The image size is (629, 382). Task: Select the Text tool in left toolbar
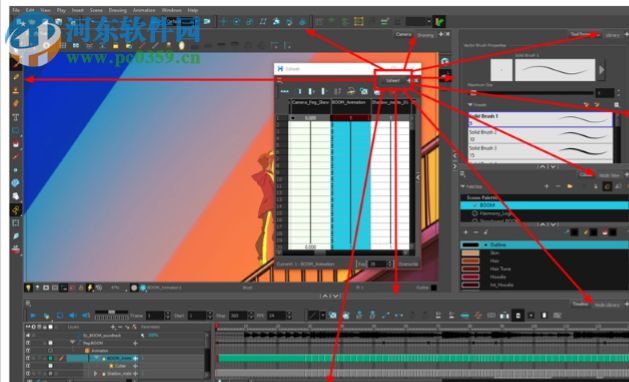(16, 117)
